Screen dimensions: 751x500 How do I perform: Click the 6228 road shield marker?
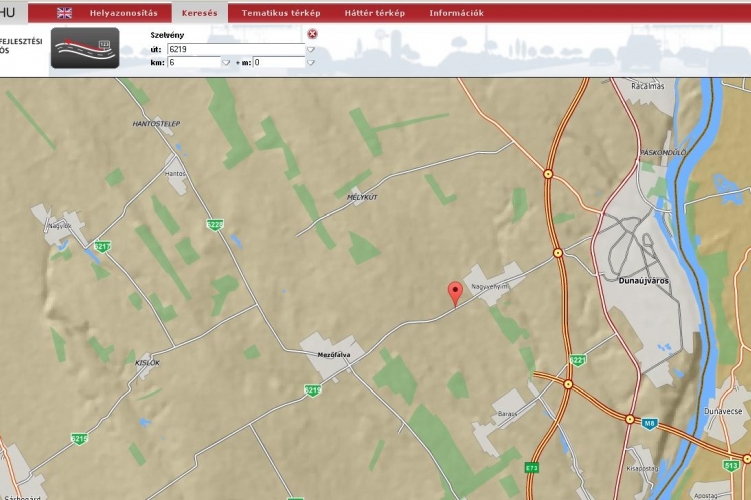click(215, 225)
